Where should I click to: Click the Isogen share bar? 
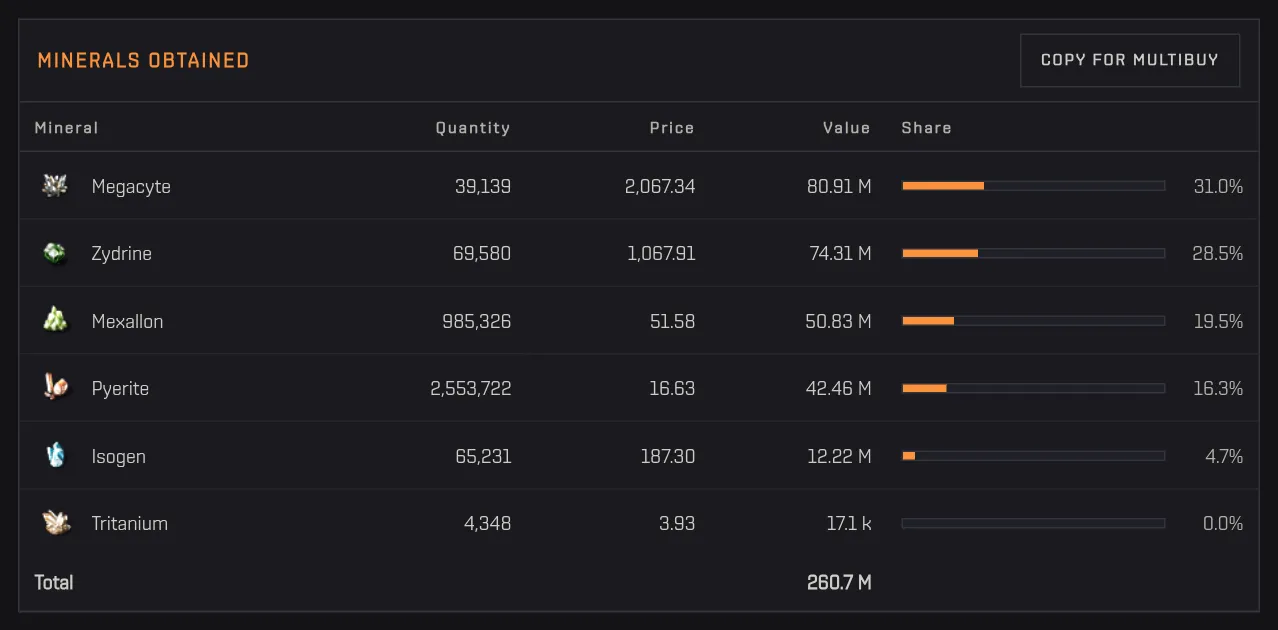[1034, 456]
